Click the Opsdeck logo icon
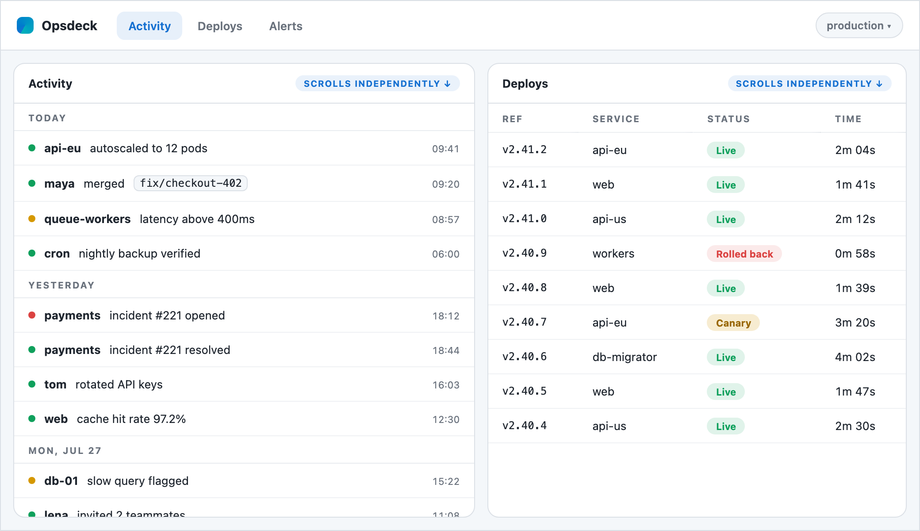920x531 pixels. click(x=25, y=26)
